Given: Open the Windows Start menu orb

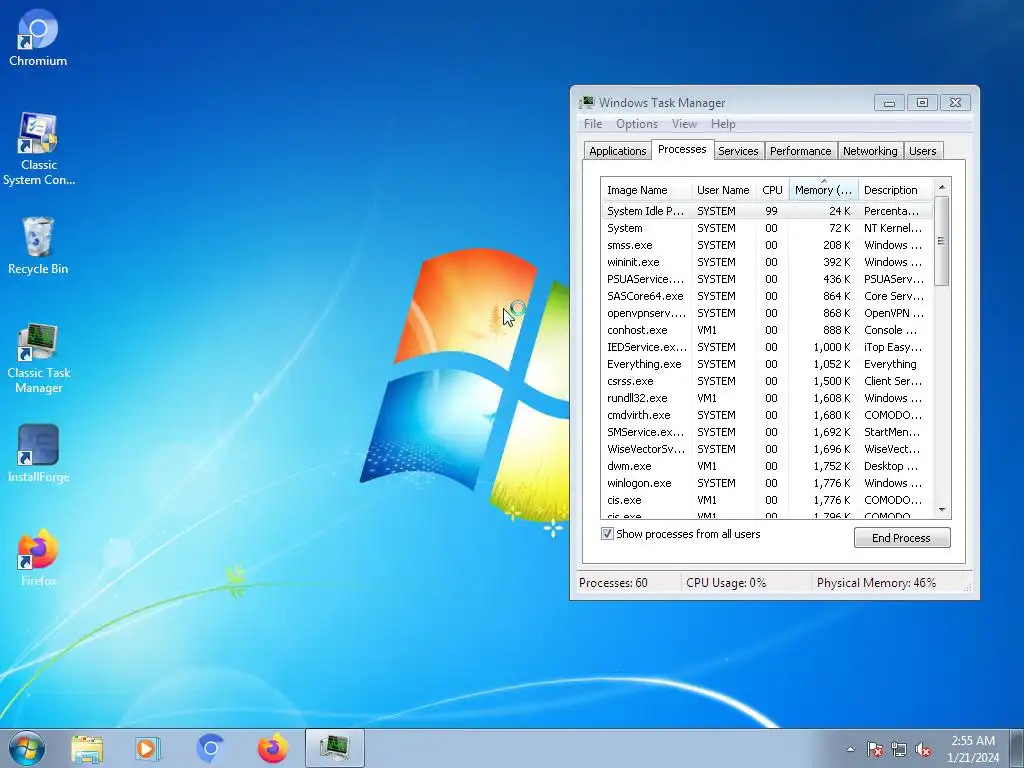Looking at the screenshot, I should tap(27, 748).
